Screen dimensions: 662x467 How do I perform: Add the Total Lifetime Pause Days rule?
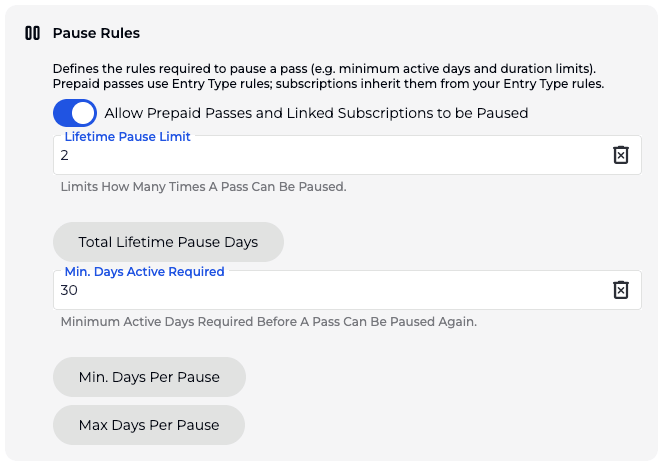click(x=168, y=242)
